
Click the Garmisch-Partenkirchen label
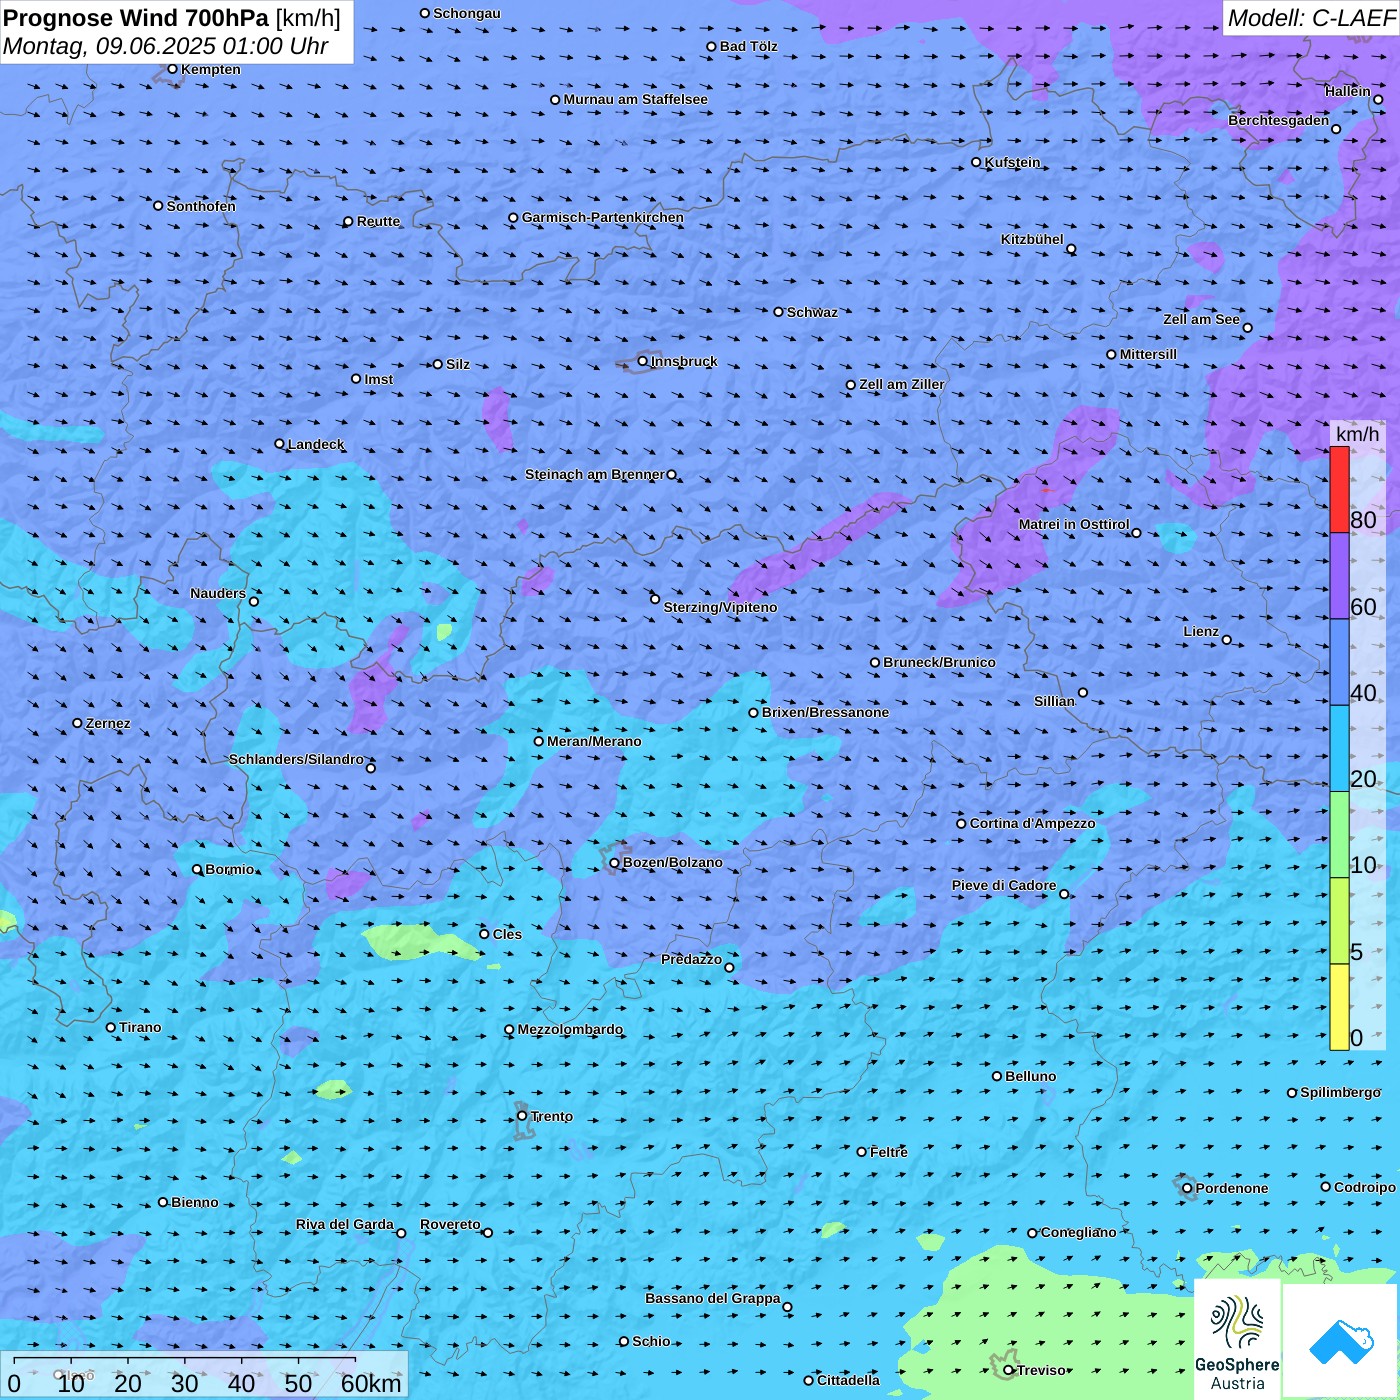[x=603, y=217]
